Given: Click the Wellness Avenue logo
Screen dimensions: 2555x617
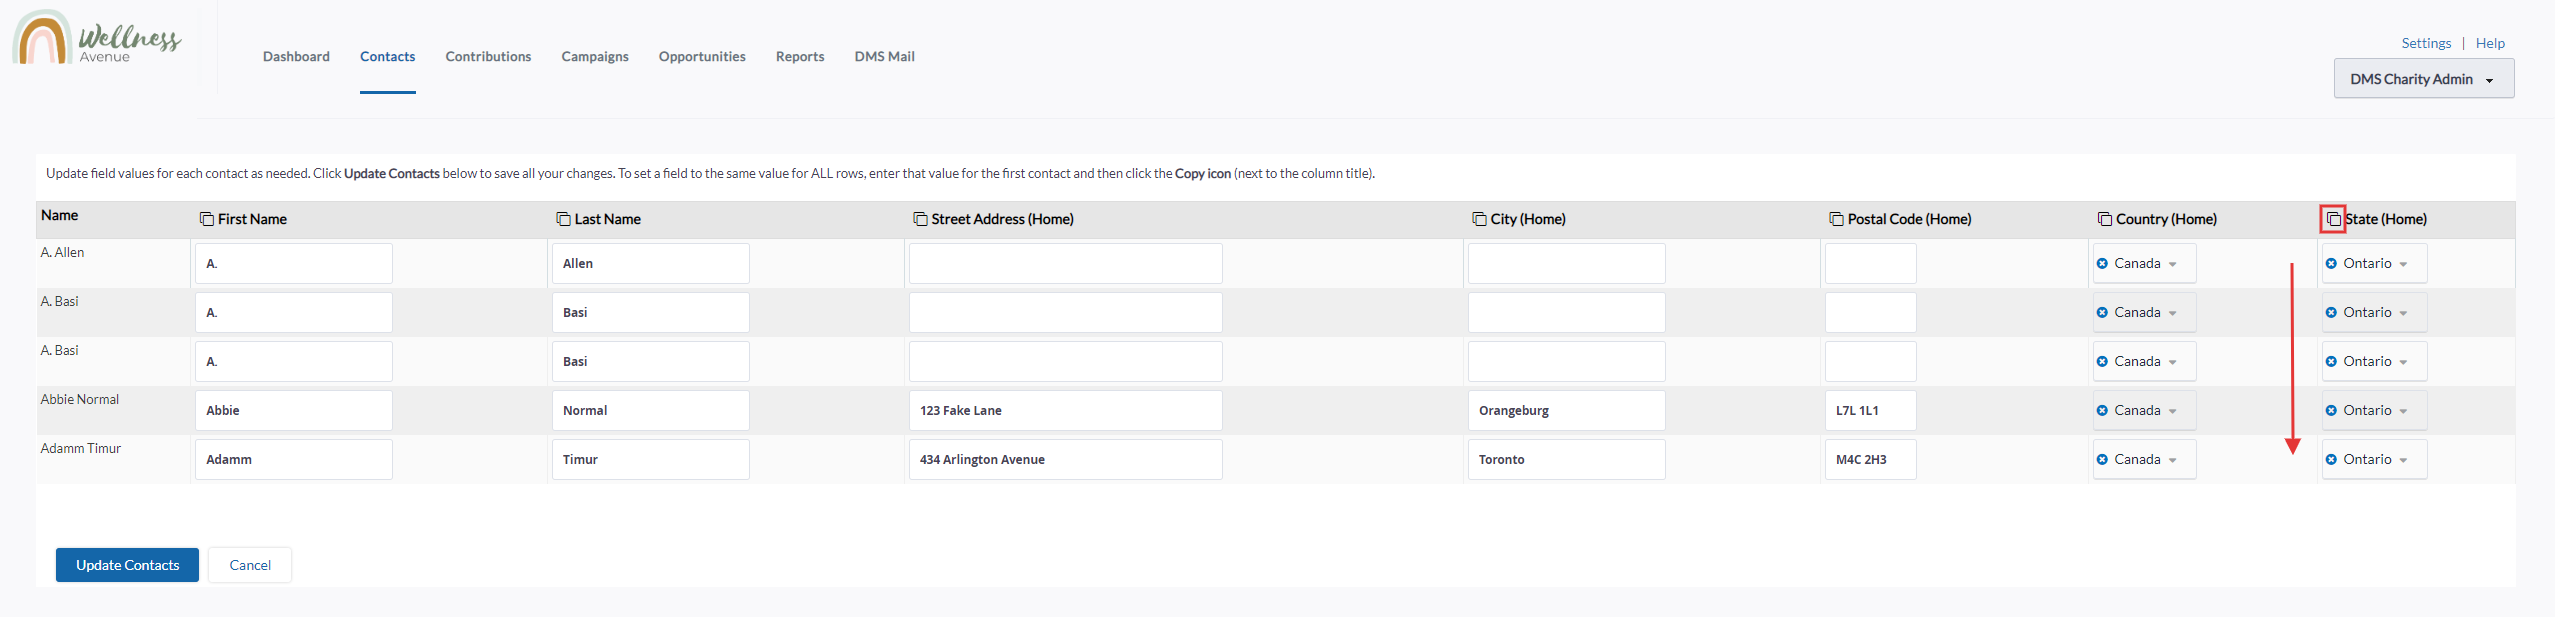Looking at the screenshot, I should click(97, 40).
